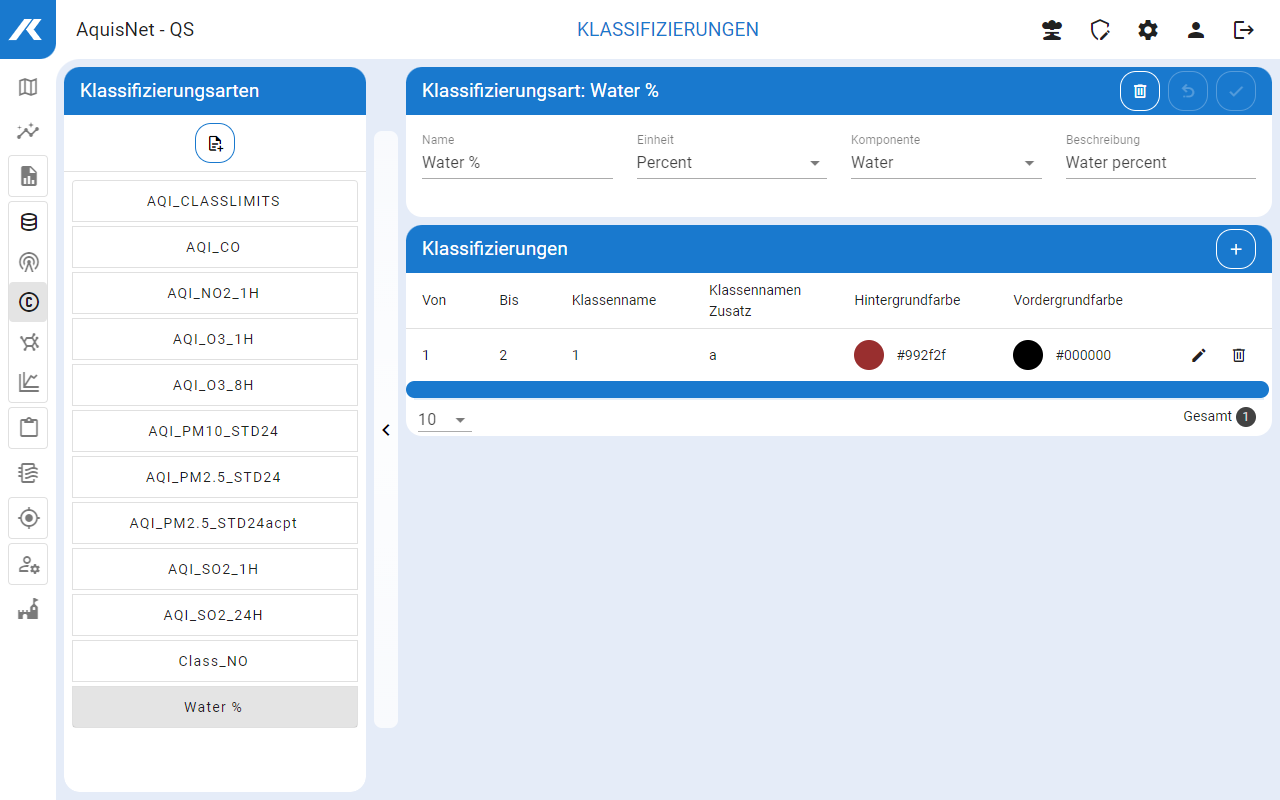Expand the Einheit Percent dropdown
Screen dimensions: 1280x800
coord(814,163)
